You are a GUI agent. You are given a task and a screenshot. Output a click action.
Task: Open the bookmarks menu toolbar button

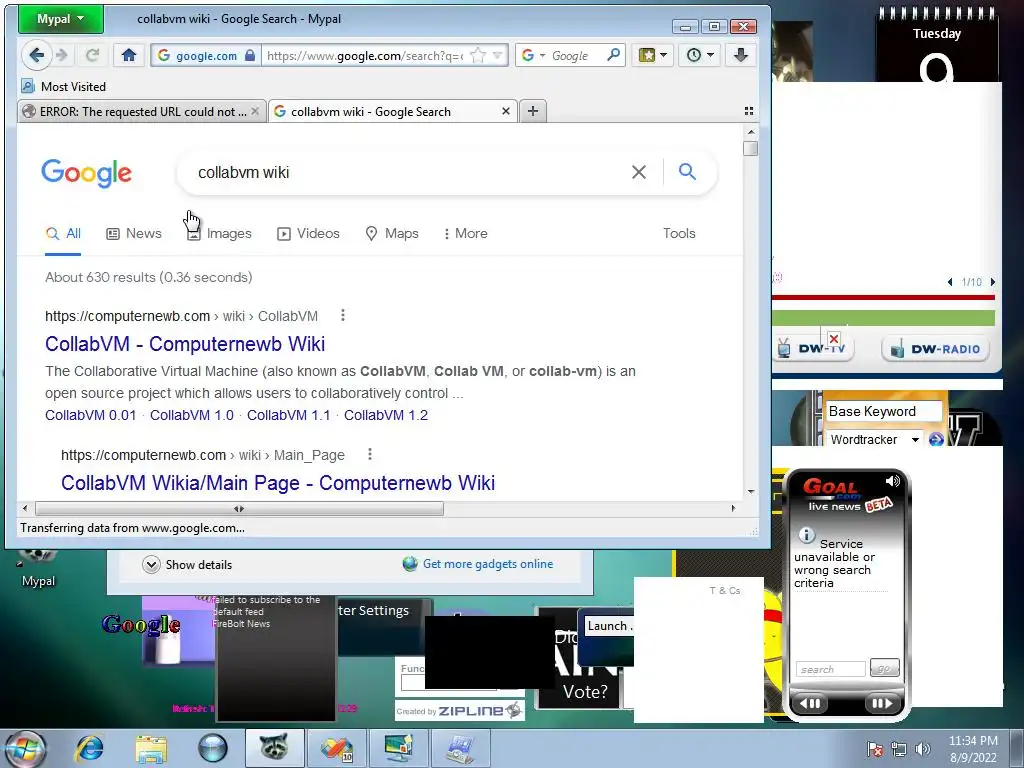[652, 56]
